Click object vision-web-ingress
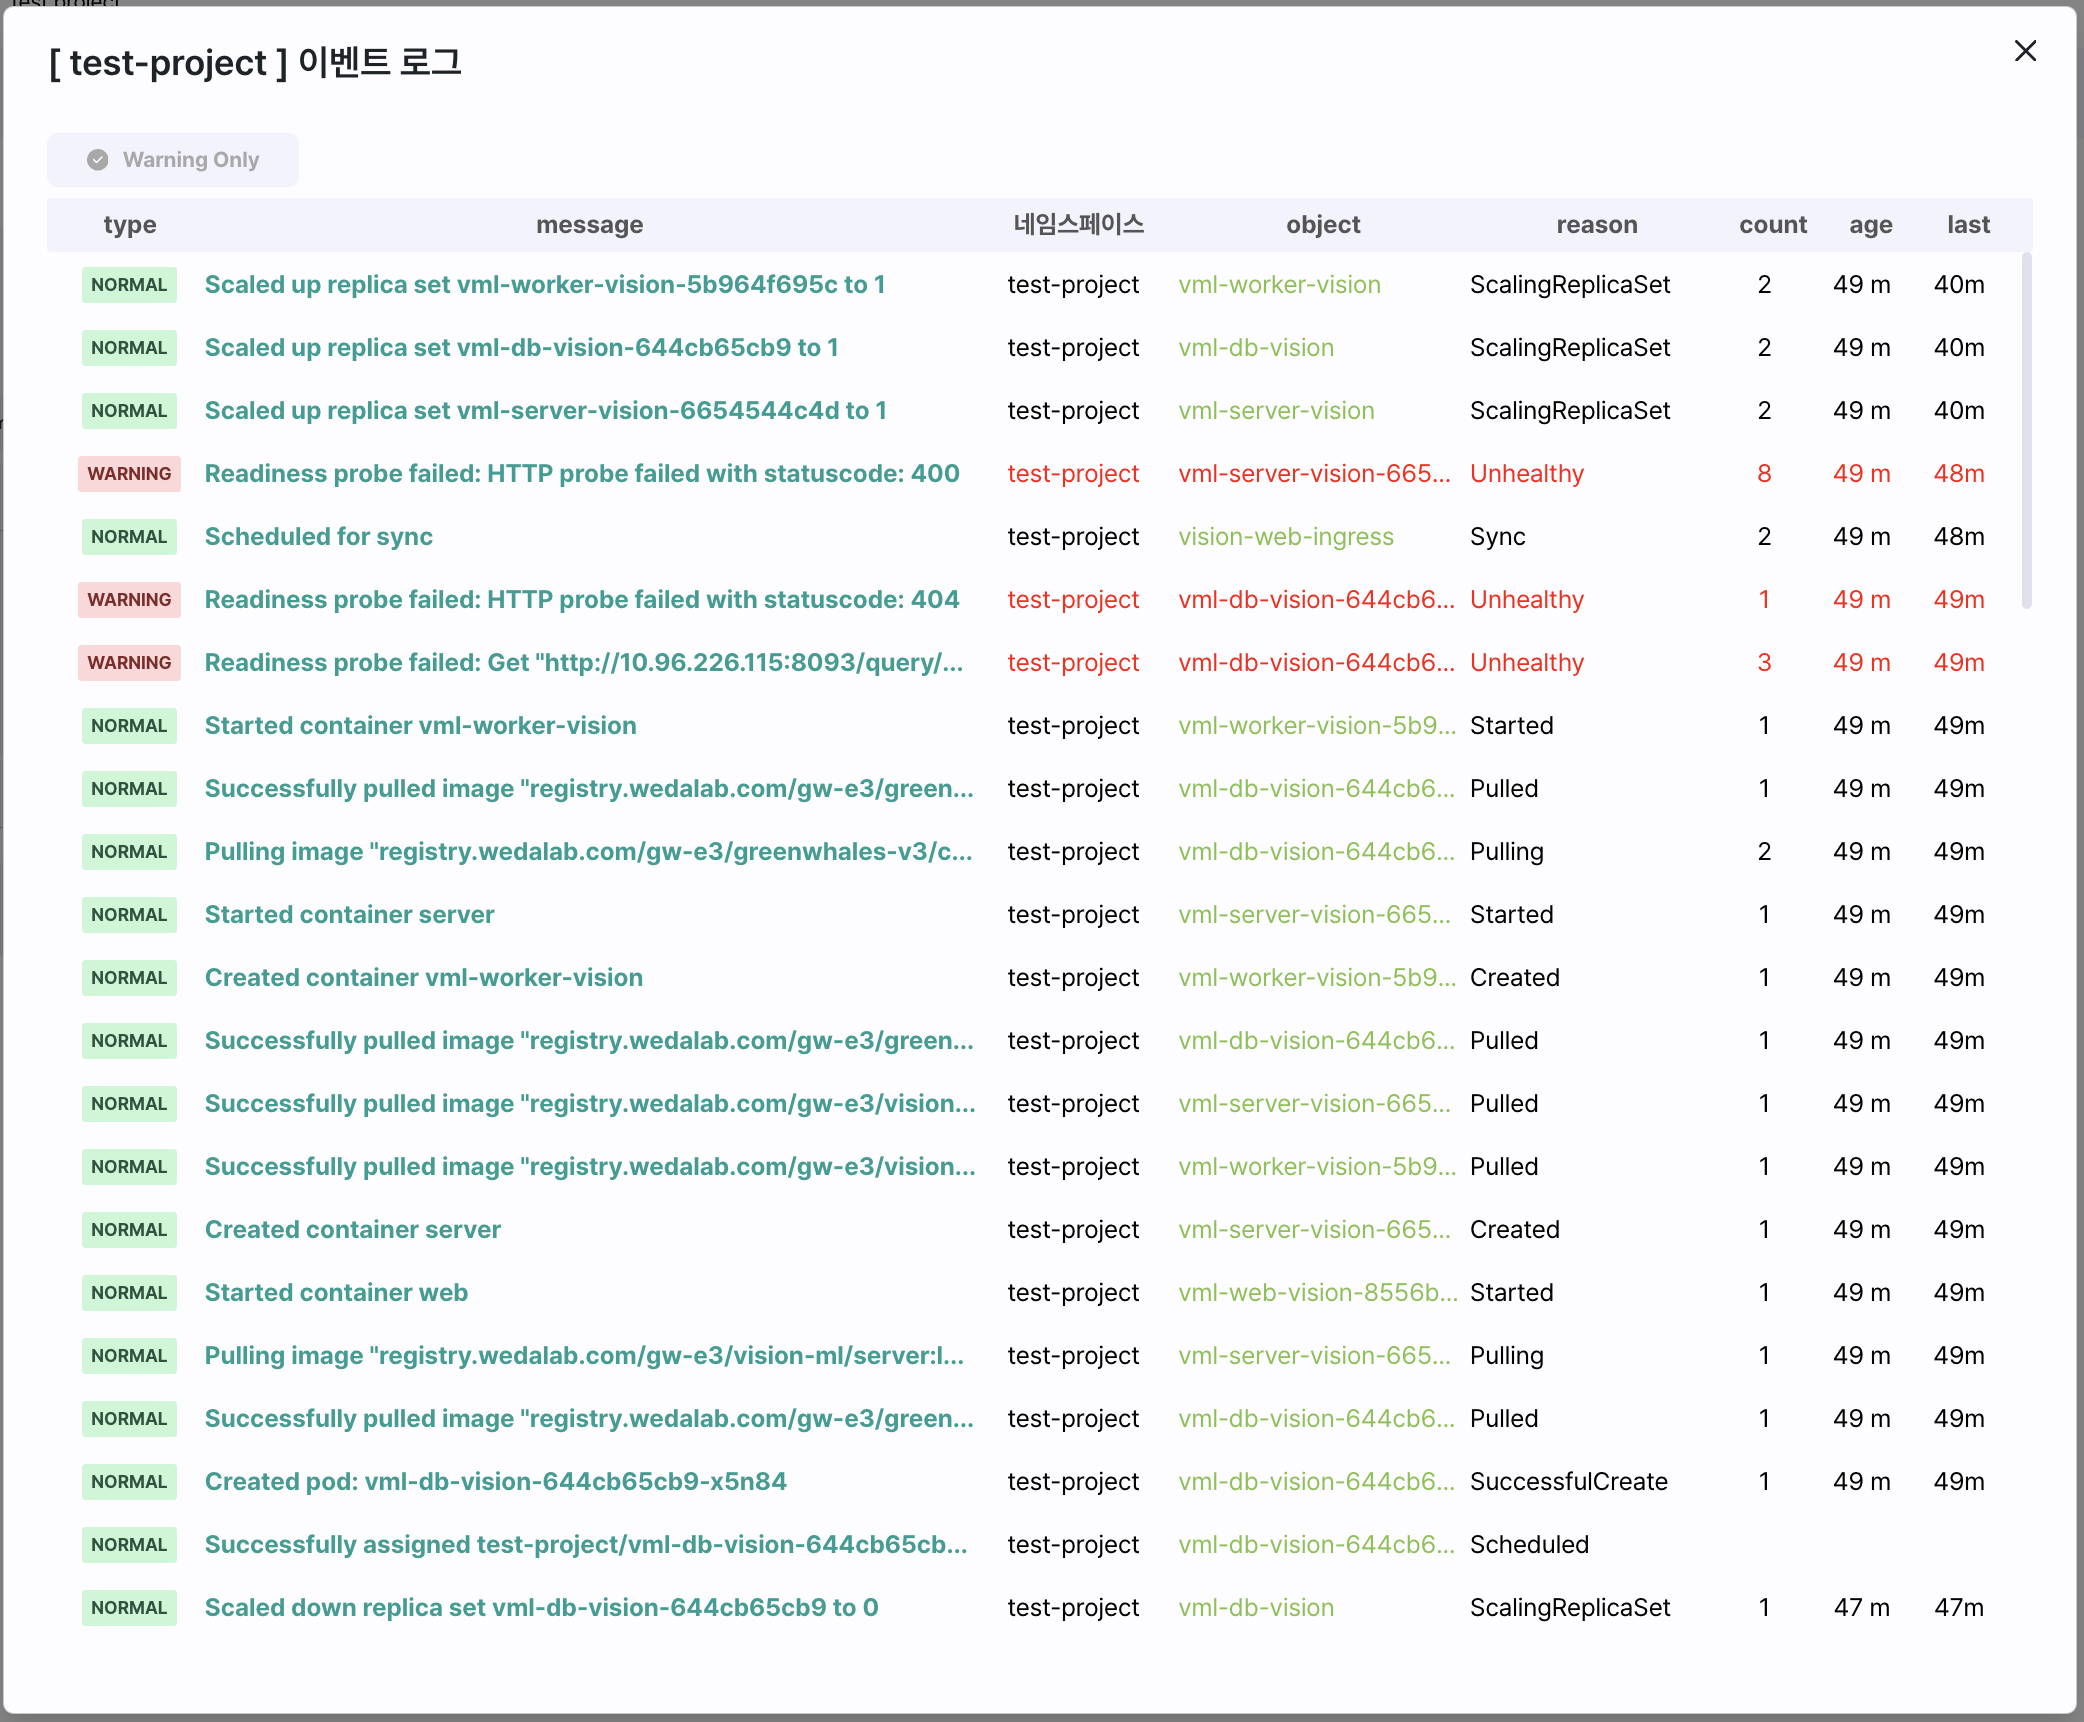The width and height of the screenshot is (2084, 1722). point(1286,537)
